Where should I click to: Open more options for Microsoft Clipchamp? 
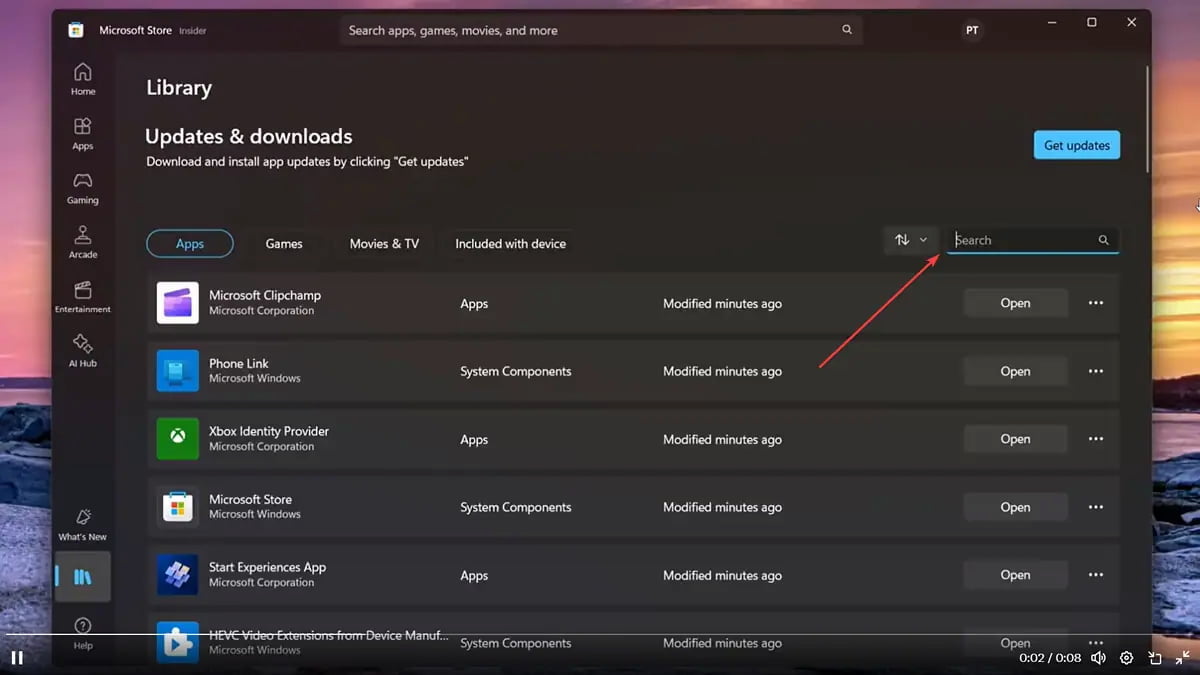(x=1095, y=303)
